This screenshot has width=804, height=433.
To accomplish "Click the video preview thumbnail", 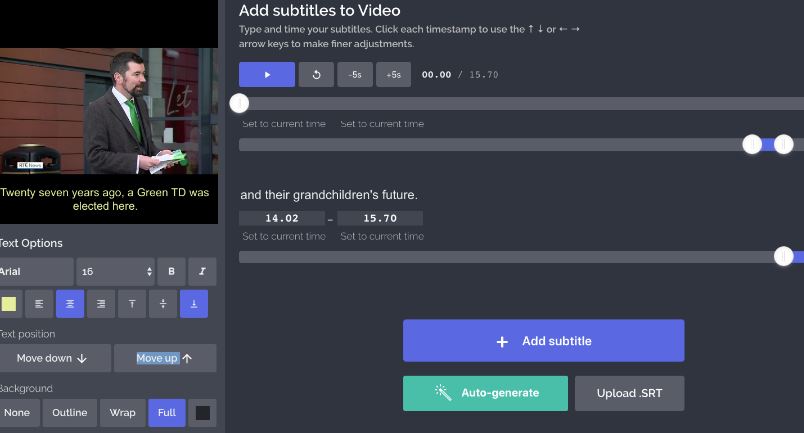I will (109, 111).
